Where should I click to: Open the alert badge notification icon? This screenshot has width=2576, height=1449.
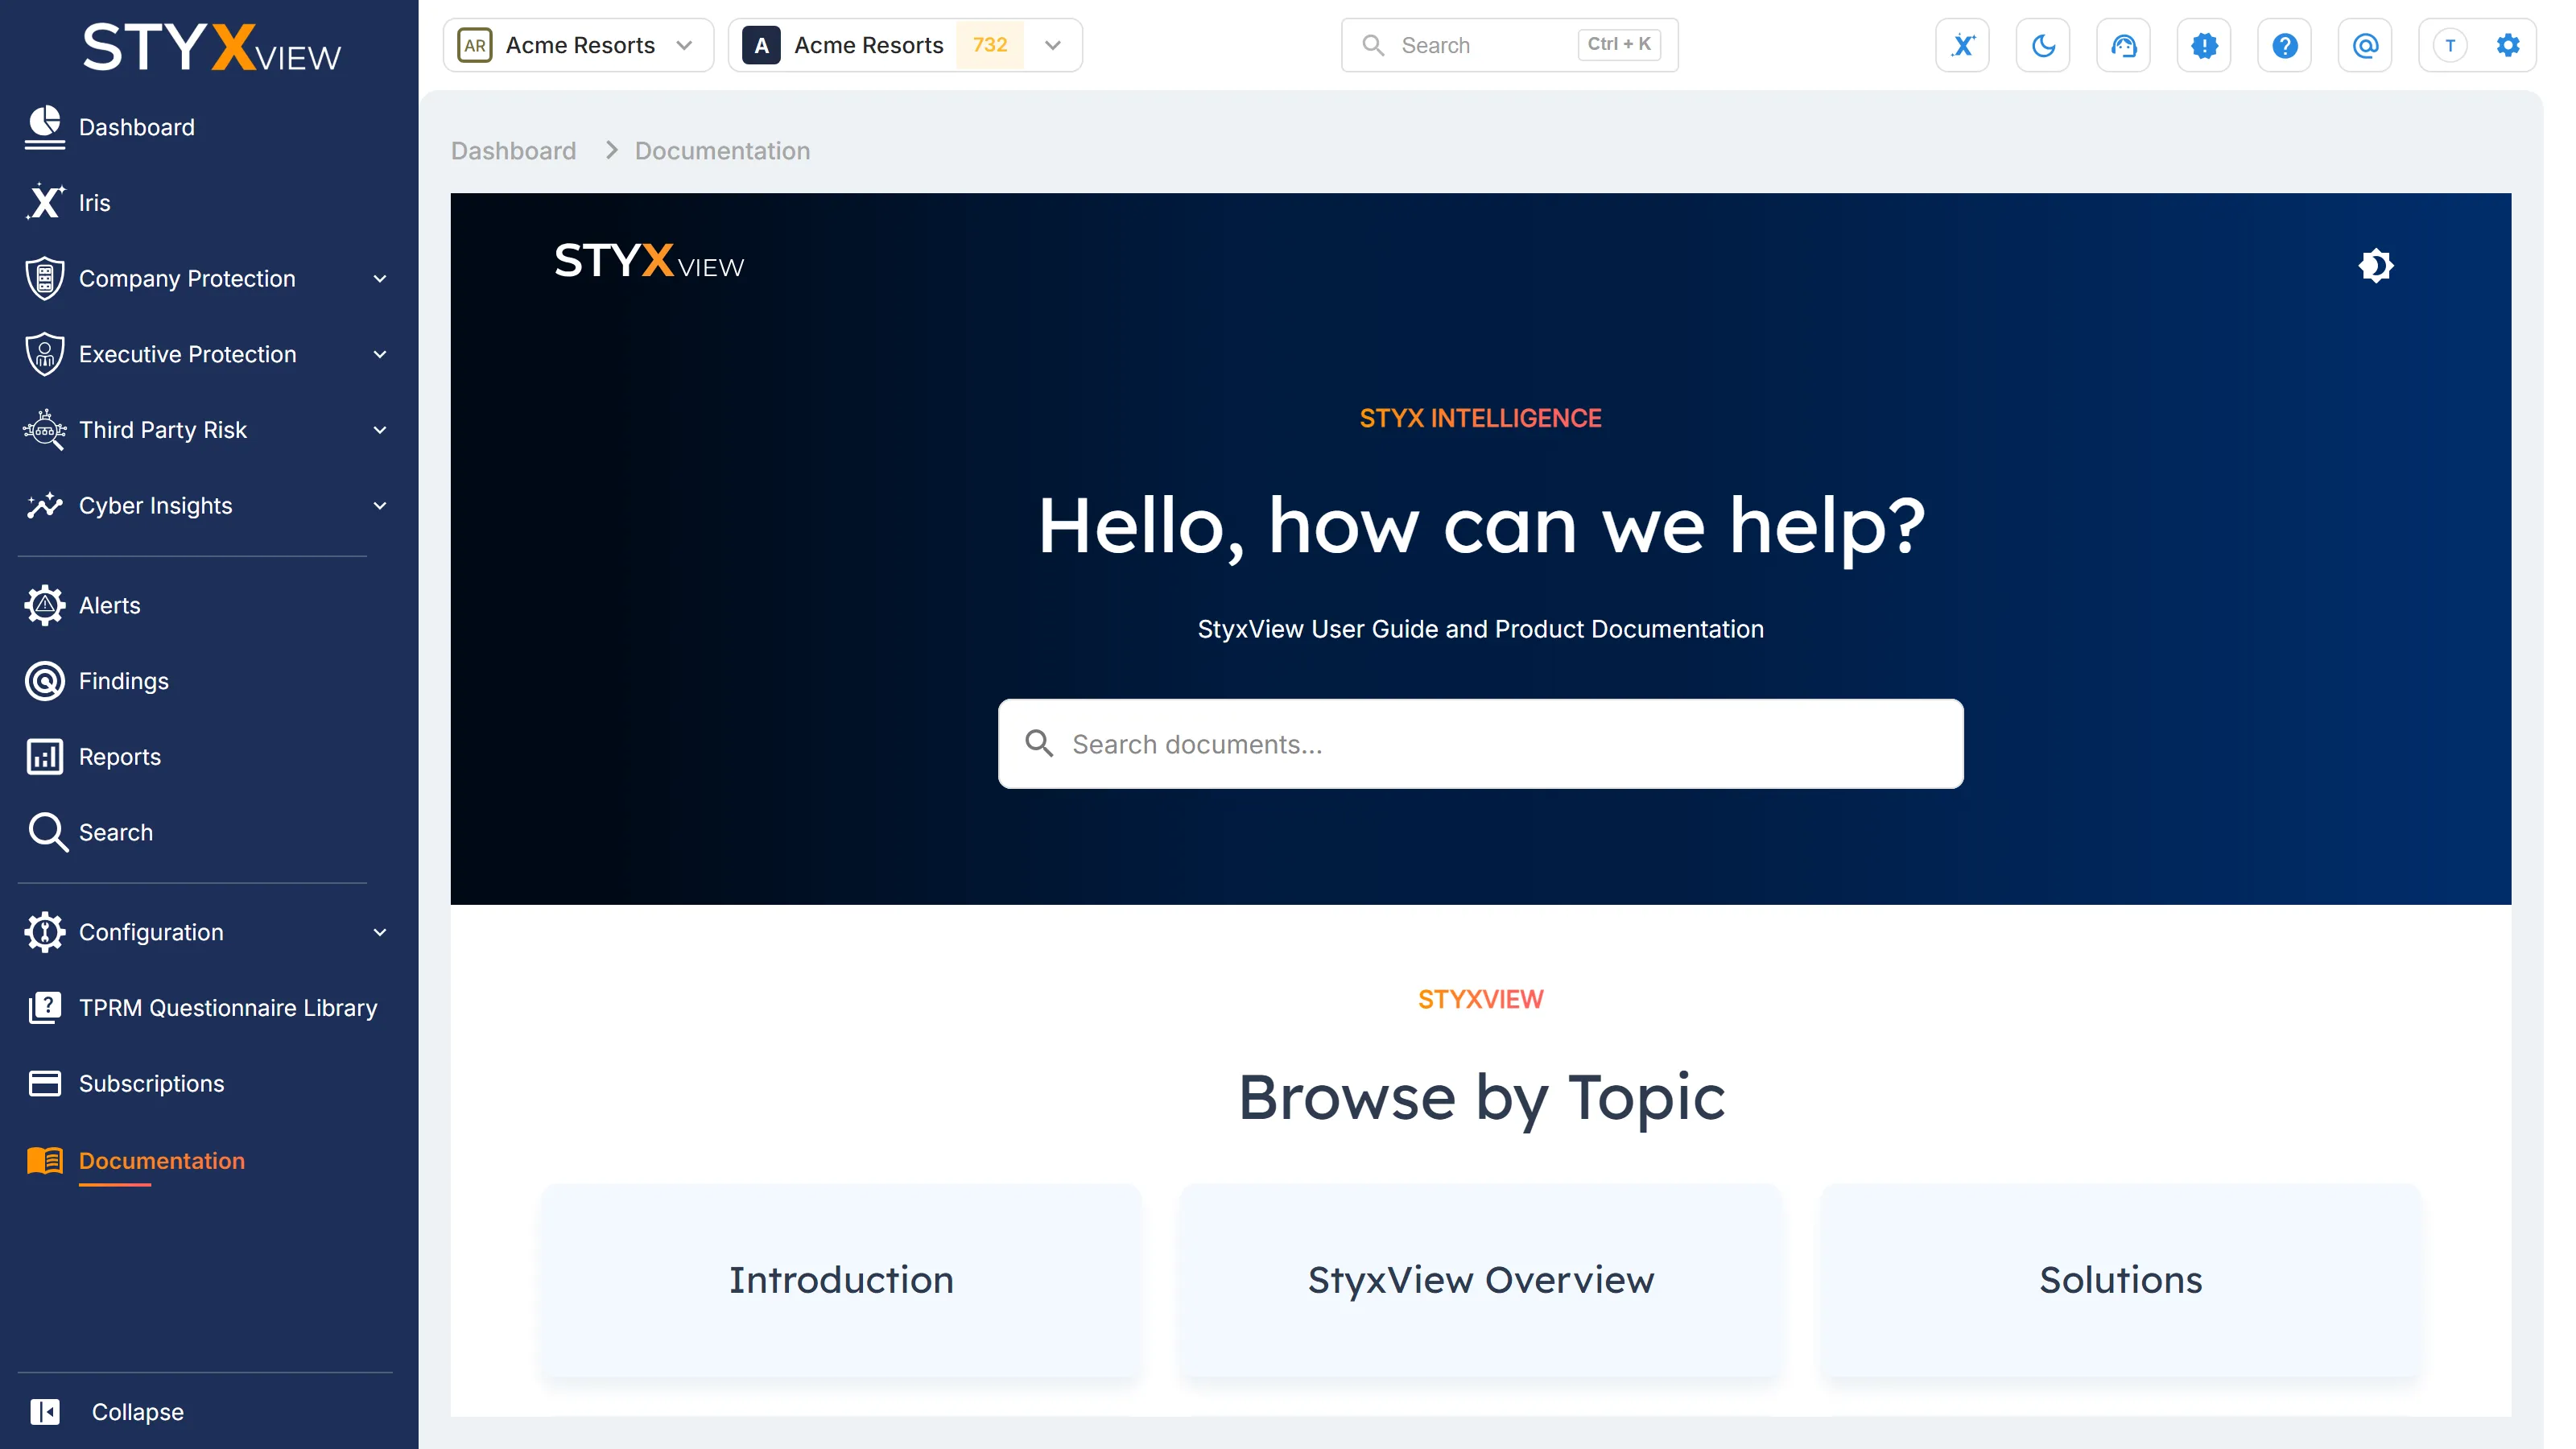coord(2204,45)
